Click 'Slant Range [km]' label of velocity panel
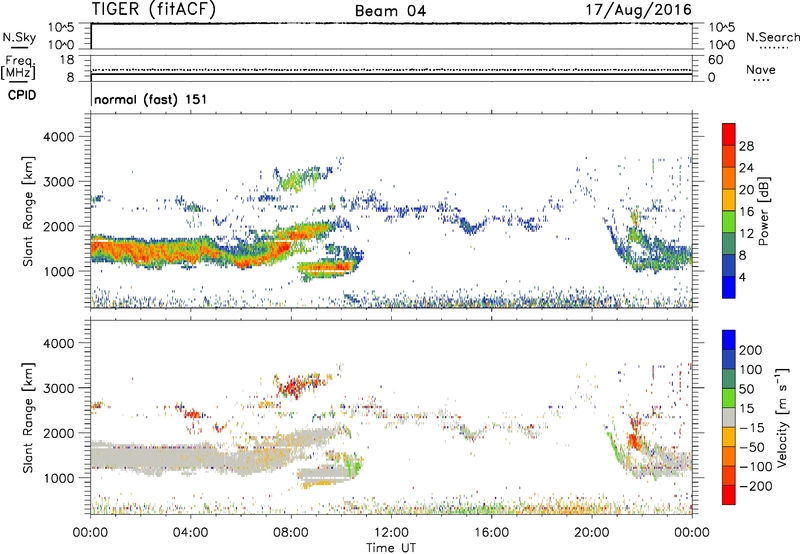 point(28,417)
